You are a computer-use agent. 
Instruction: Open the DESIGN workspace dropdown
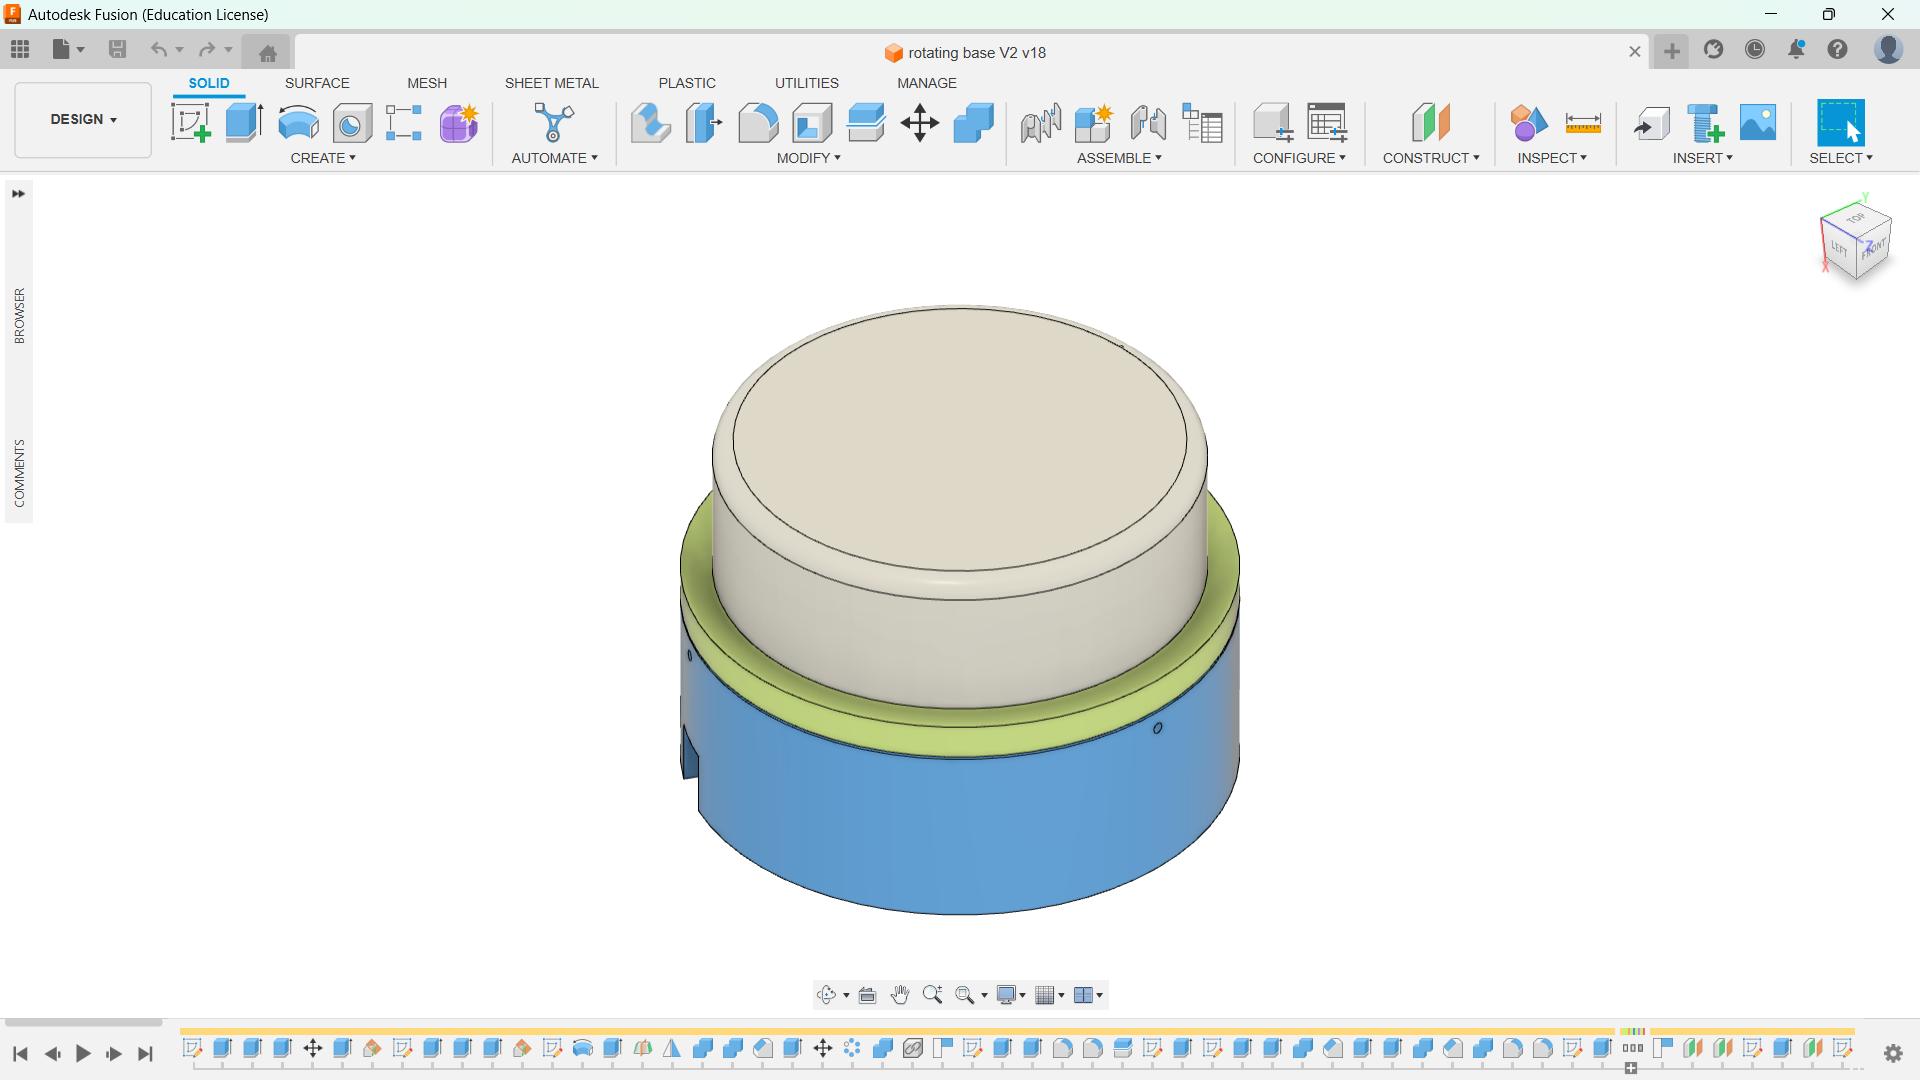pos(83,119)
